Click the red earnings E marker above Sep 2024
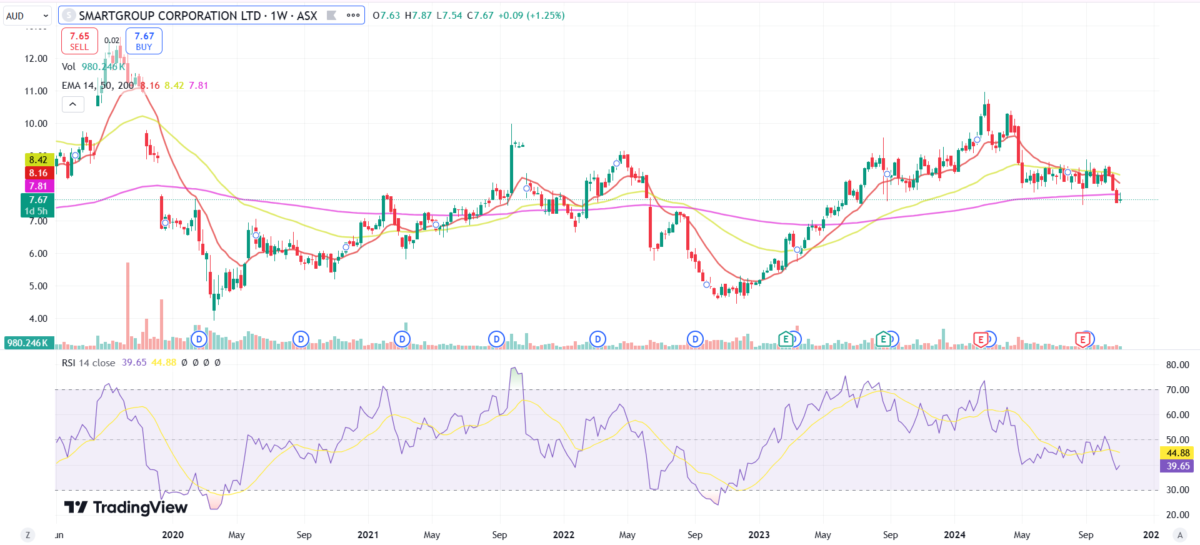This screenshot has width=1200, height=545. (1082, 340)
